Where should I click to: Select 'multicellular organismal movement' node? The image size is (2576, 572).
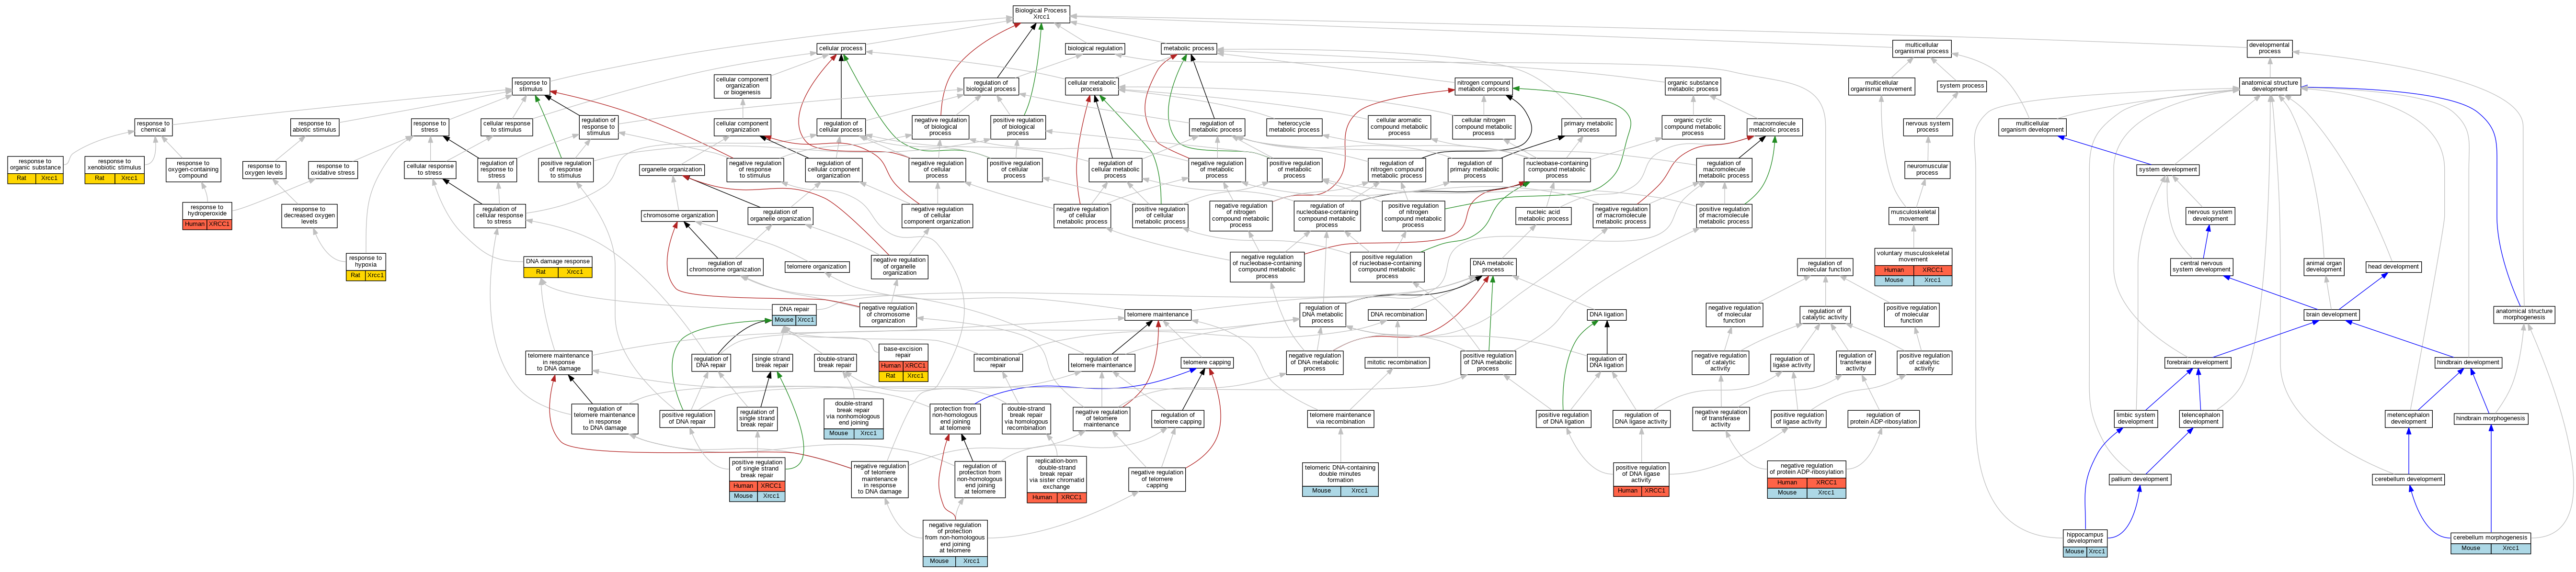point(1881,86)
